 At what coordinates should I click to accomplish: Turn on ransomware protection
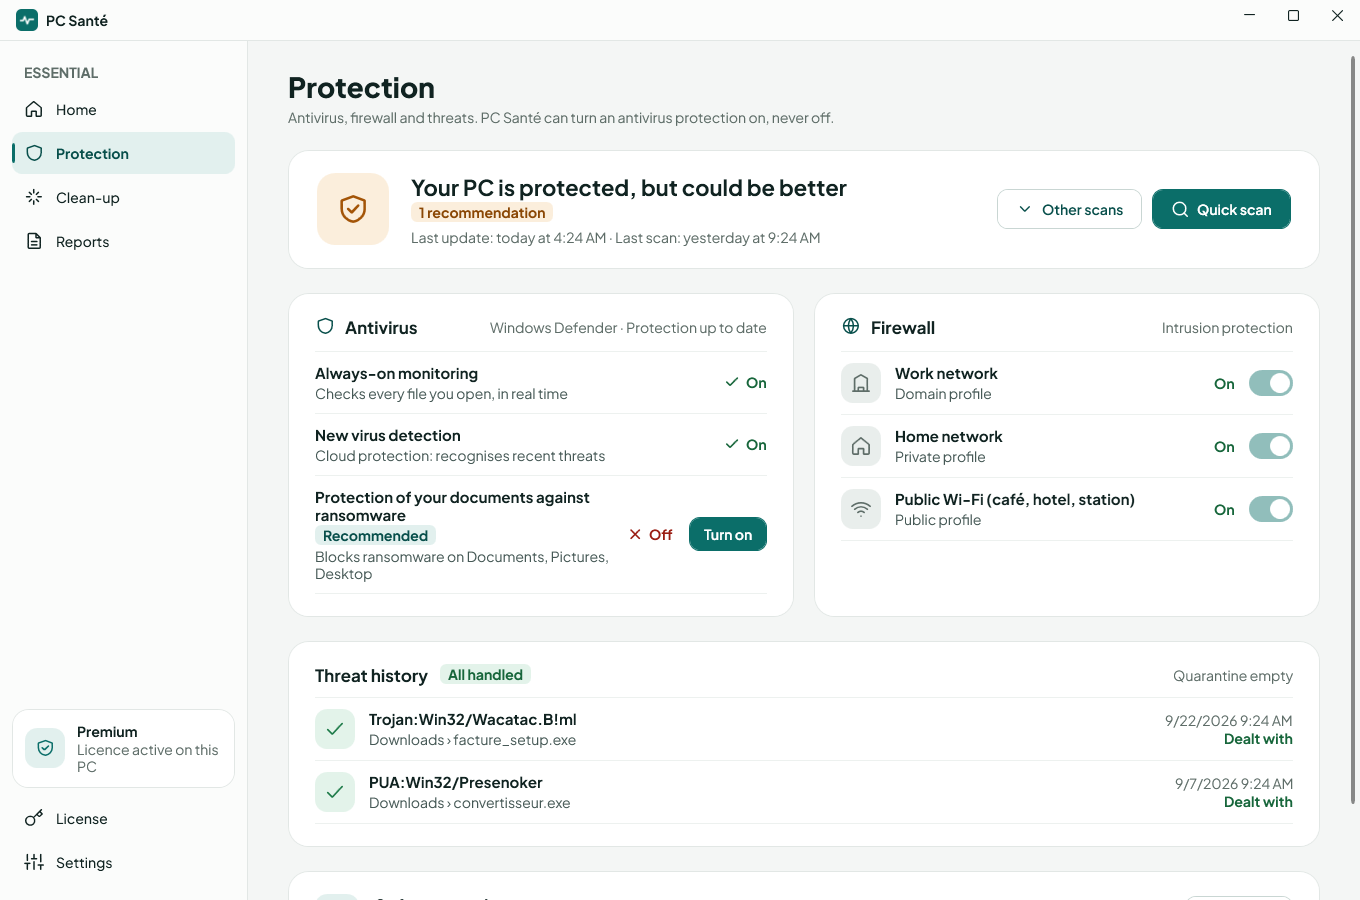coord(728,534)
